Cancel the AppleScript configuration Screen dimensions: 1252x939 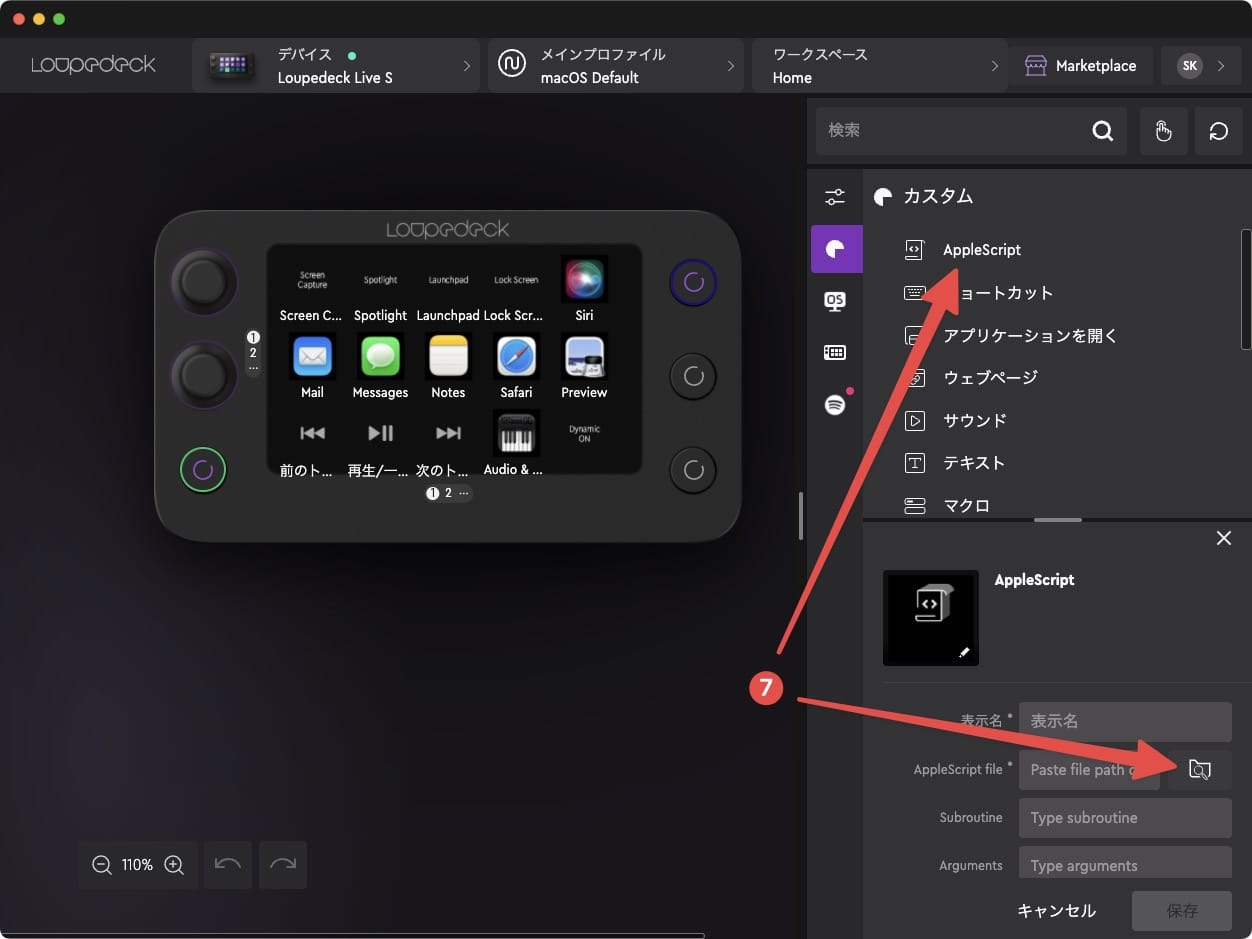[1056, 910]
